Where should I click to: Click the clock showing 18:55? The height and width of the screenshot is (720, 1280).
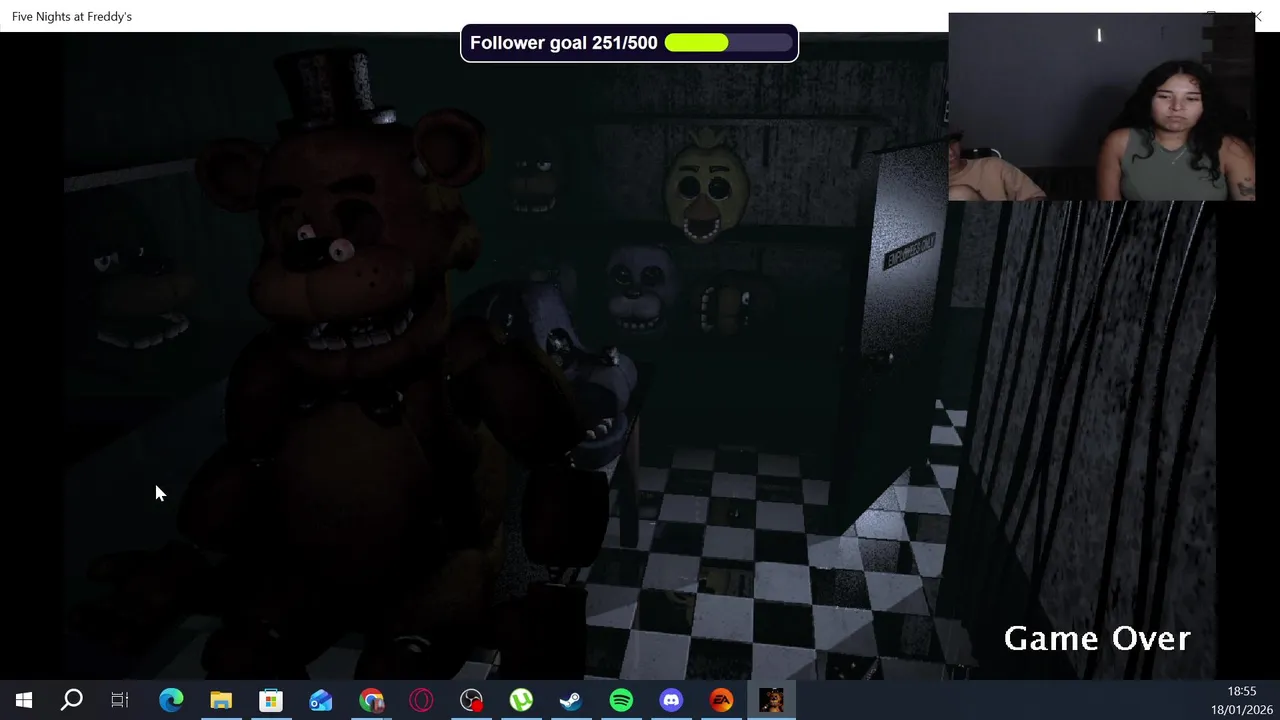click(1241, 691)
